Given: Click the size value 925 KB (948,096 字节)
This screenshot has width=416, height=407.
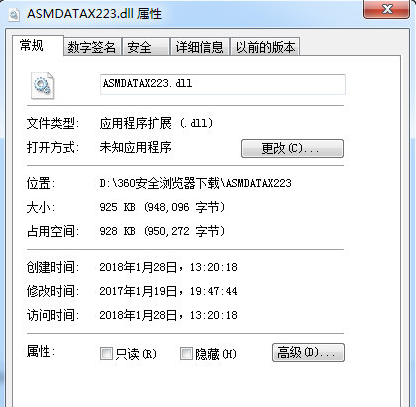Looking at the screenshot, I should pos(162,207).
